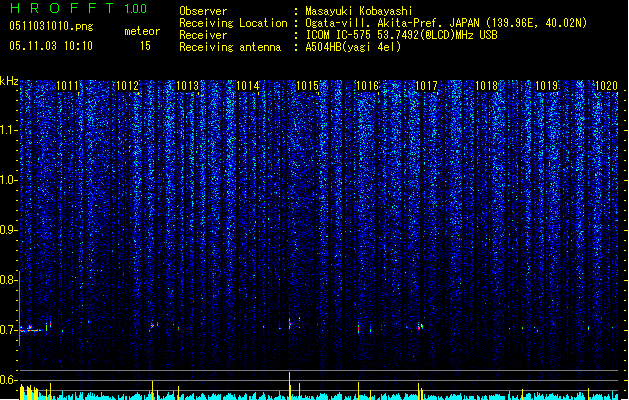Click the 1.0 kHz axis tick label
Screen dimensions: 629x400
(x=9, y=180)
